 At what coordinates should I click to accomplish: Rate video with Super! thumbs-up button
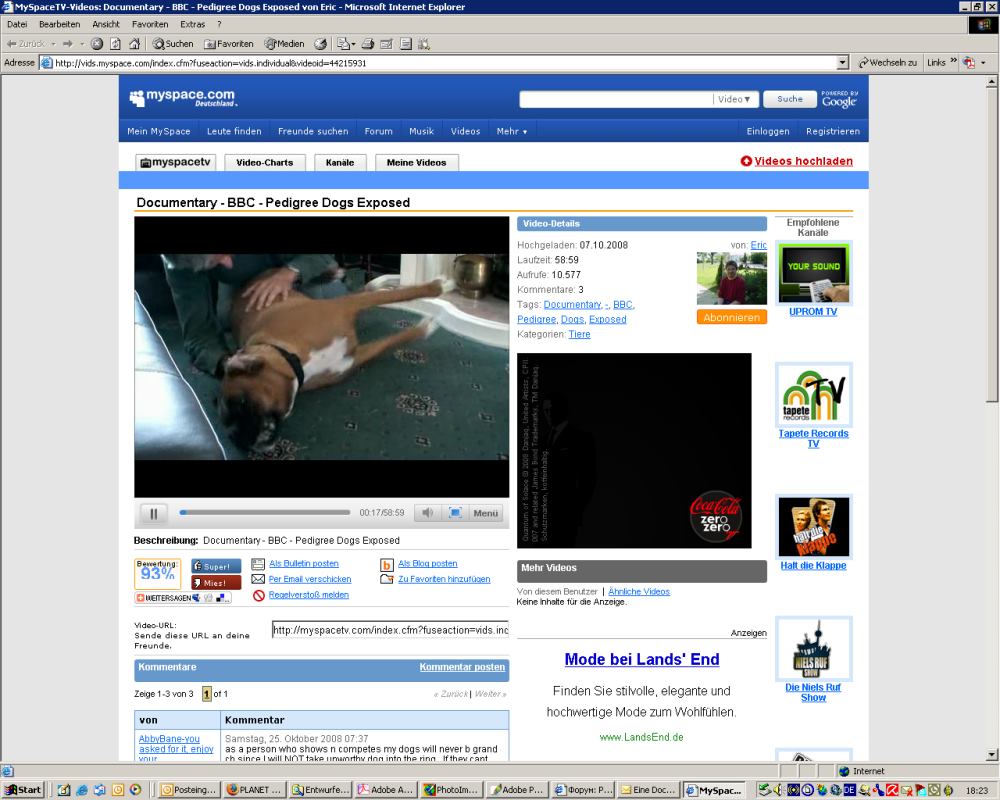point(216,566)
